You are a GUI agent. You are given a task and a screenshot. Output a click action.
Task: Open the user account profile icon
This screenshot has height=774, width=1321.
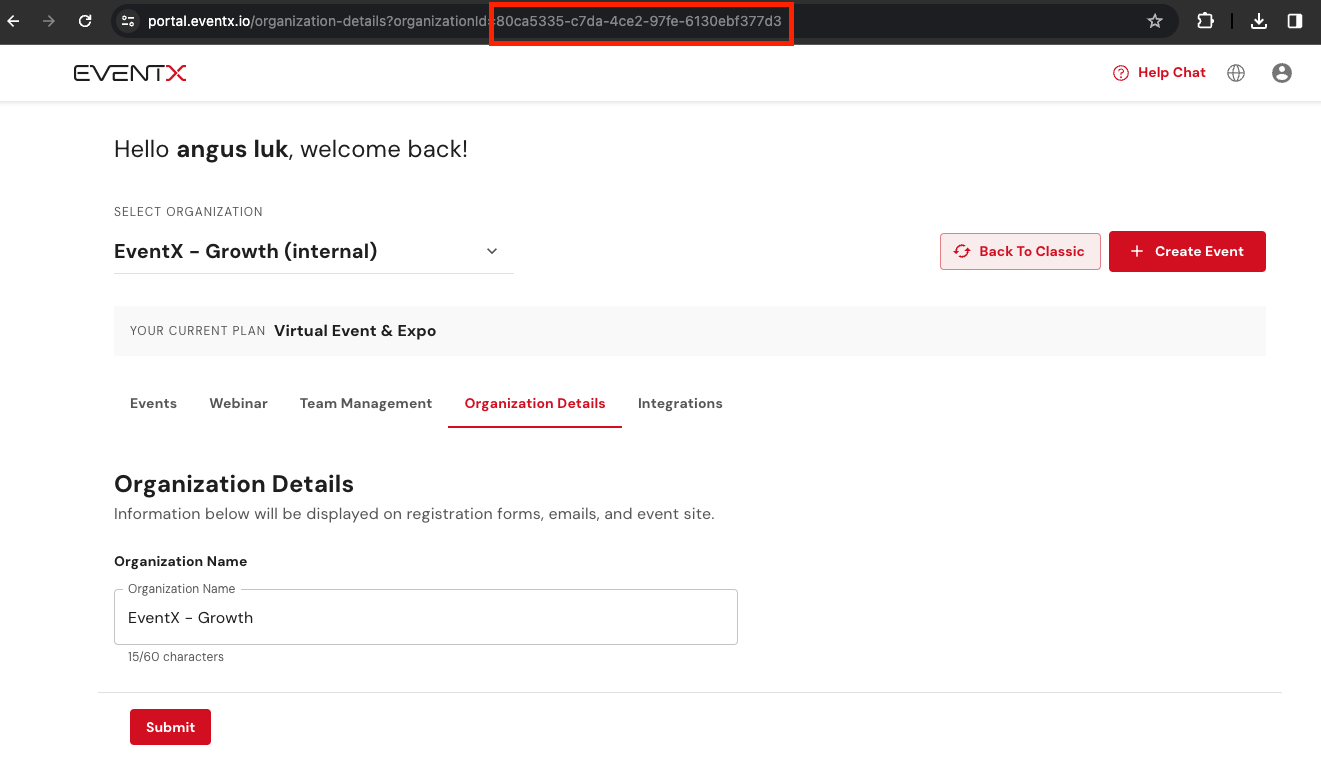[x=1282, y=73]
